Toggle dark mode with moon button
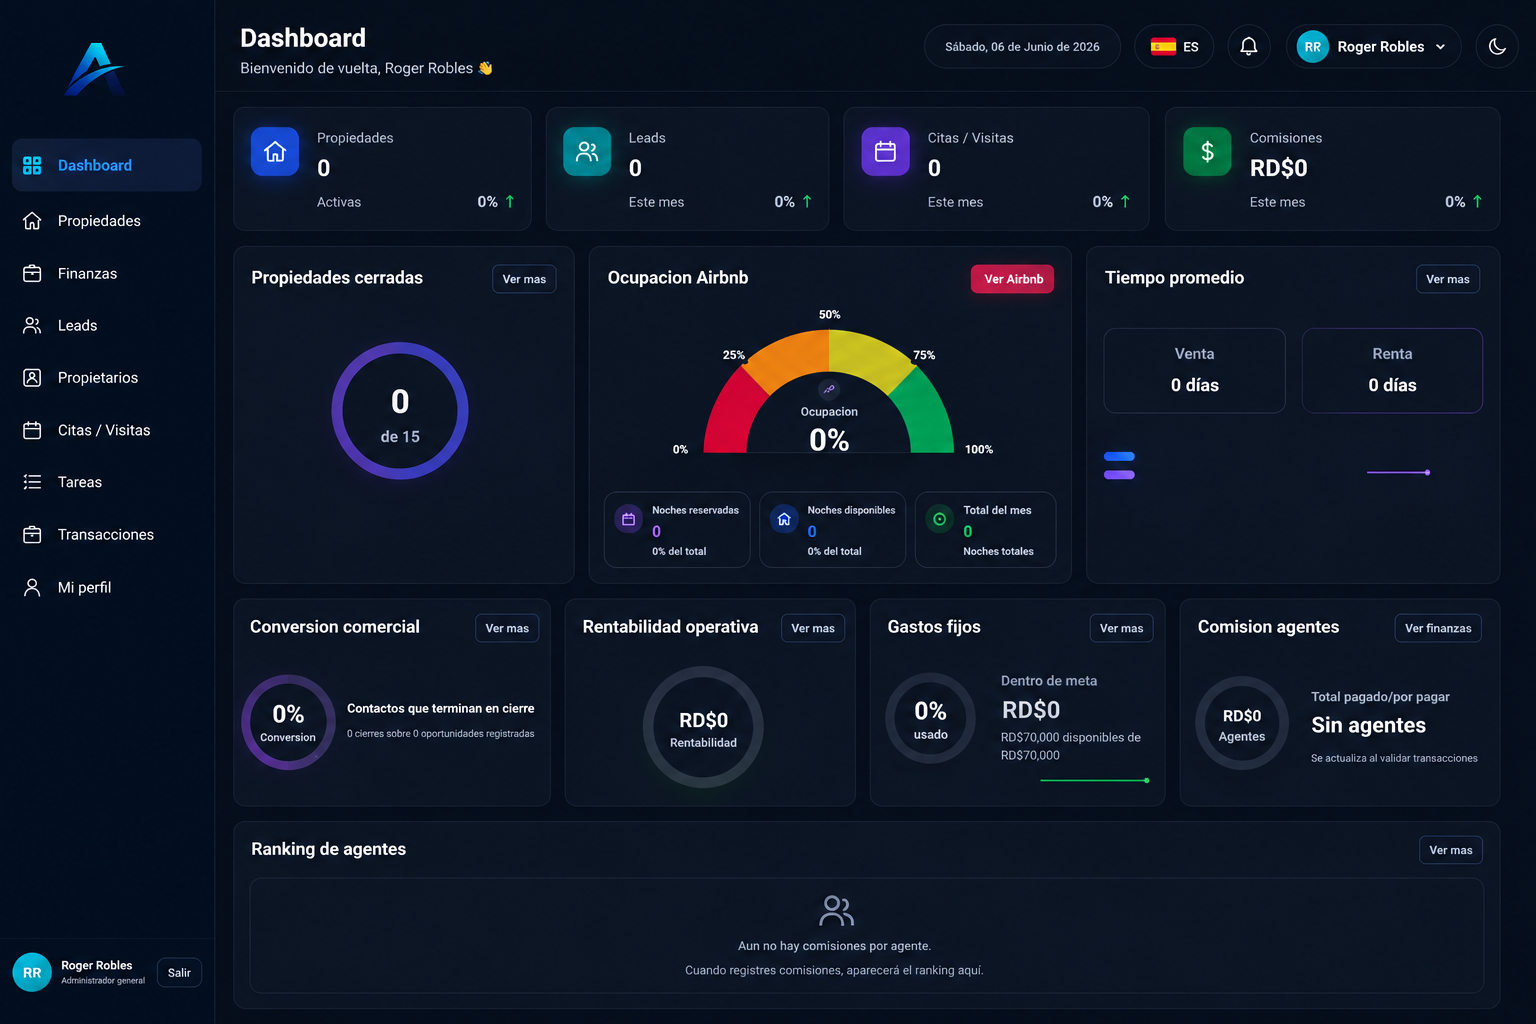The image size is (1536, 1024). pos(1497,46)
